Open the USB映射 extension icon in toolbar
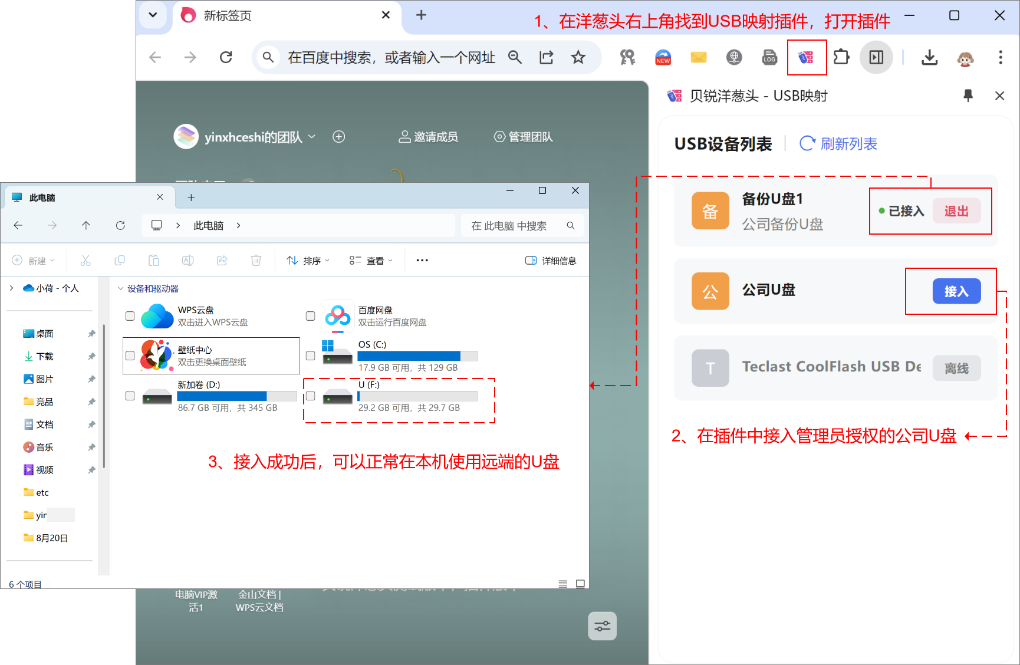1020x665 pixels. (x=807, y=57)
